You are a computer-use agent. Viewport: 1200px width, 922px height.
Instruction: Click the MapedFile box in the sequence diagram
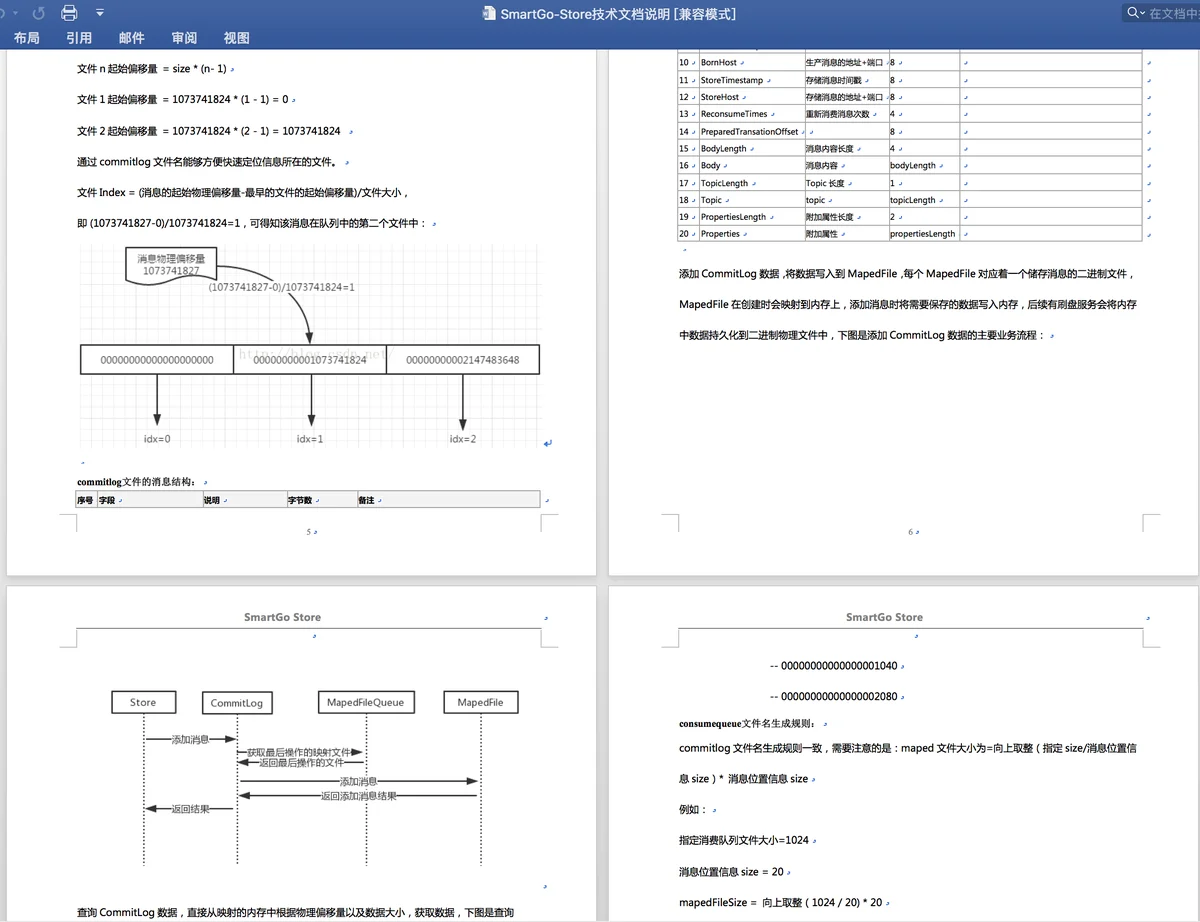tap(480, 703)
